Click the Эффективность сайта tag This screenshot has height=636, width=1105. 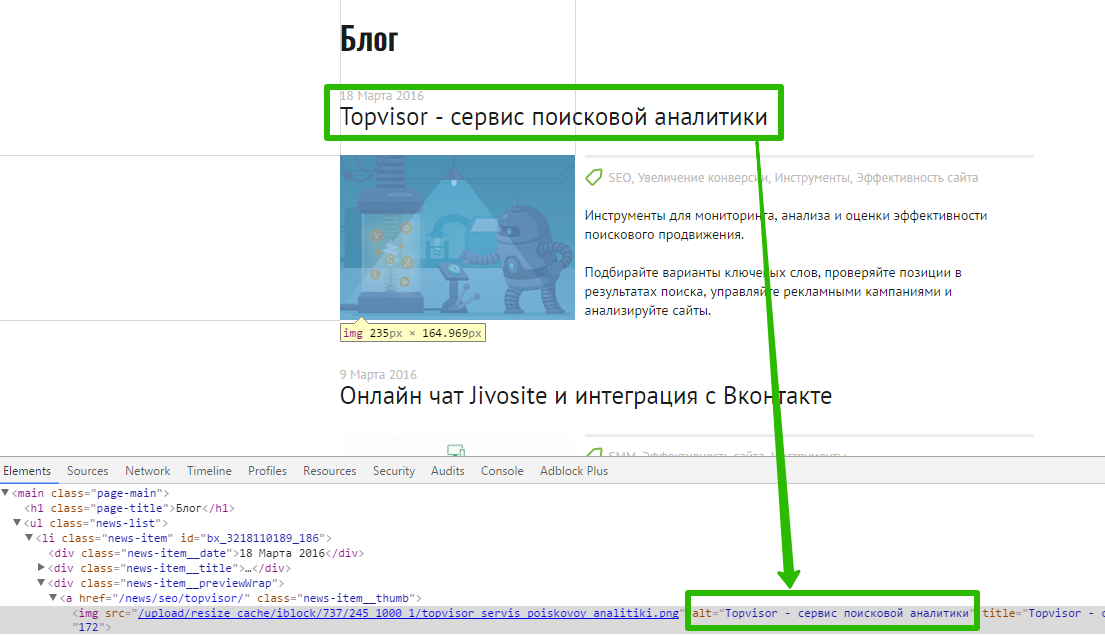[917, 178]
